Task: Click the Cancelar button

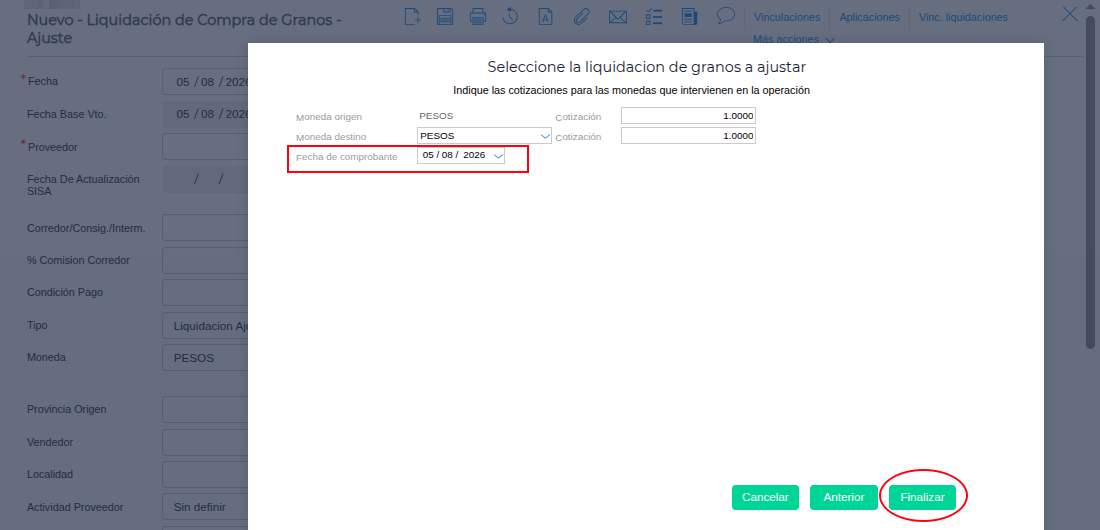Action: [x=765, y=497]
